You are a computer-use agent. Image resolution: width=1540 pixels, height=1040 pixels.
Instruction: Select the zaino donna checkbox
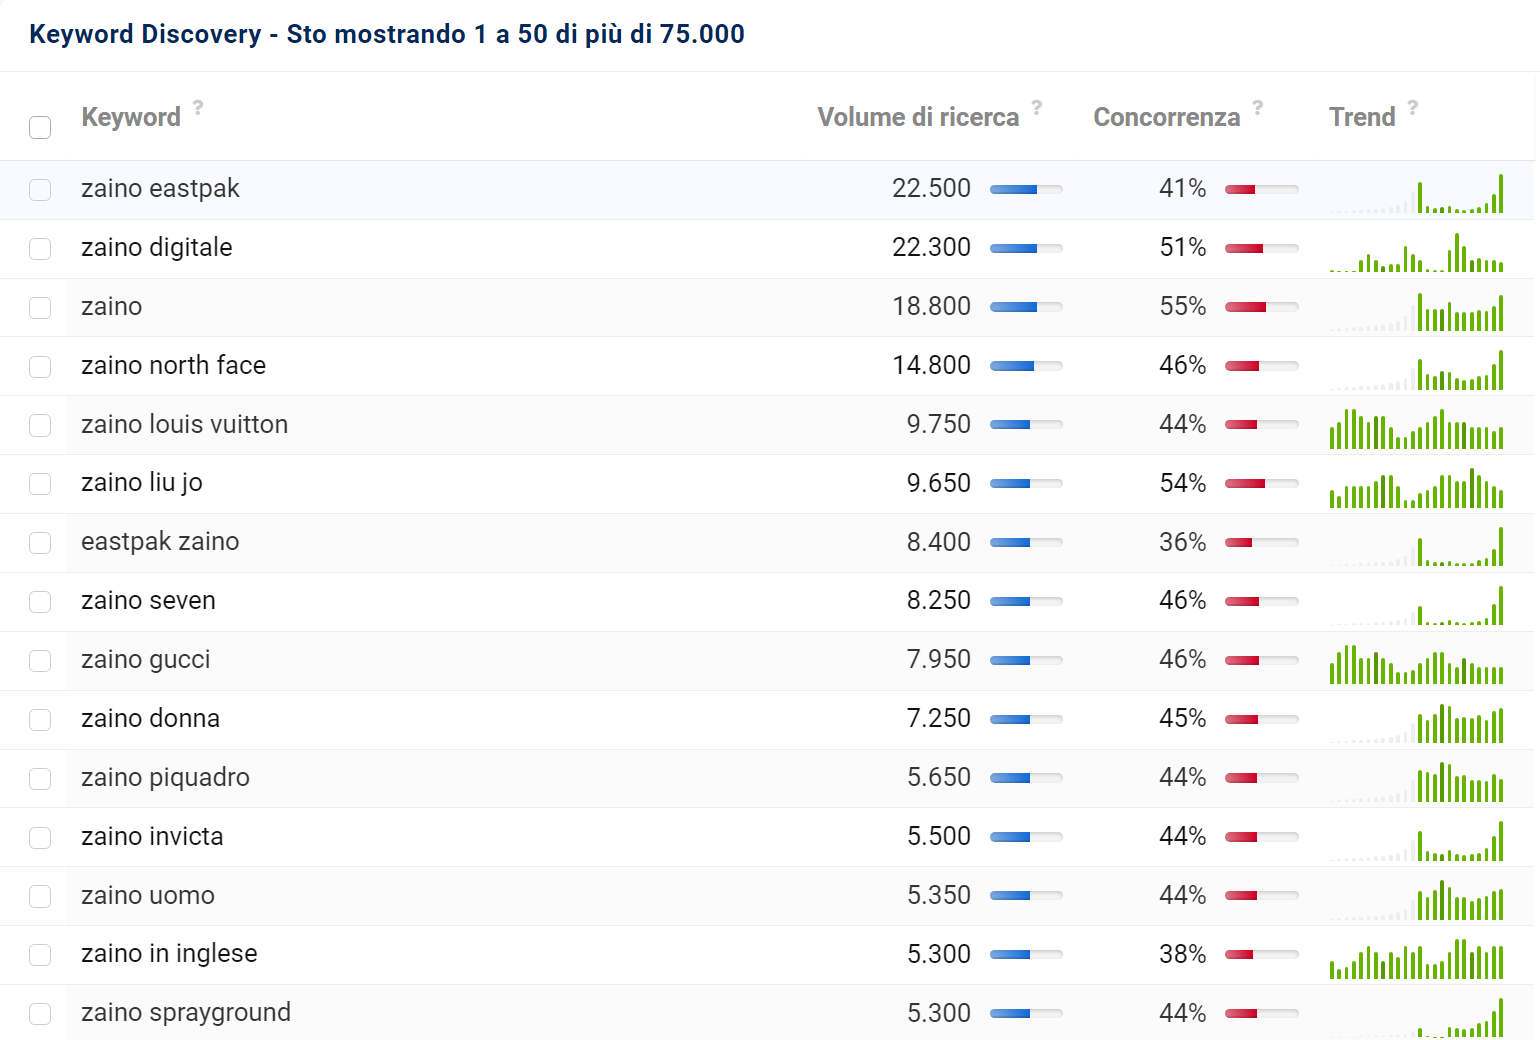[40, 720]
